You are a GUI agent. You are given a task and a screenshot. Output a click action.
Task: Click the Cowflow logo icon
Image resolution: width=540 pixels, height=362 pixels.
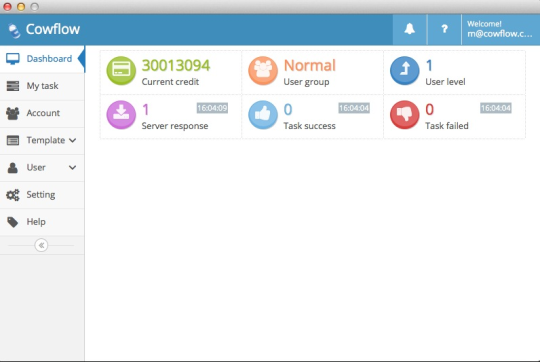[x=14, y=31]
